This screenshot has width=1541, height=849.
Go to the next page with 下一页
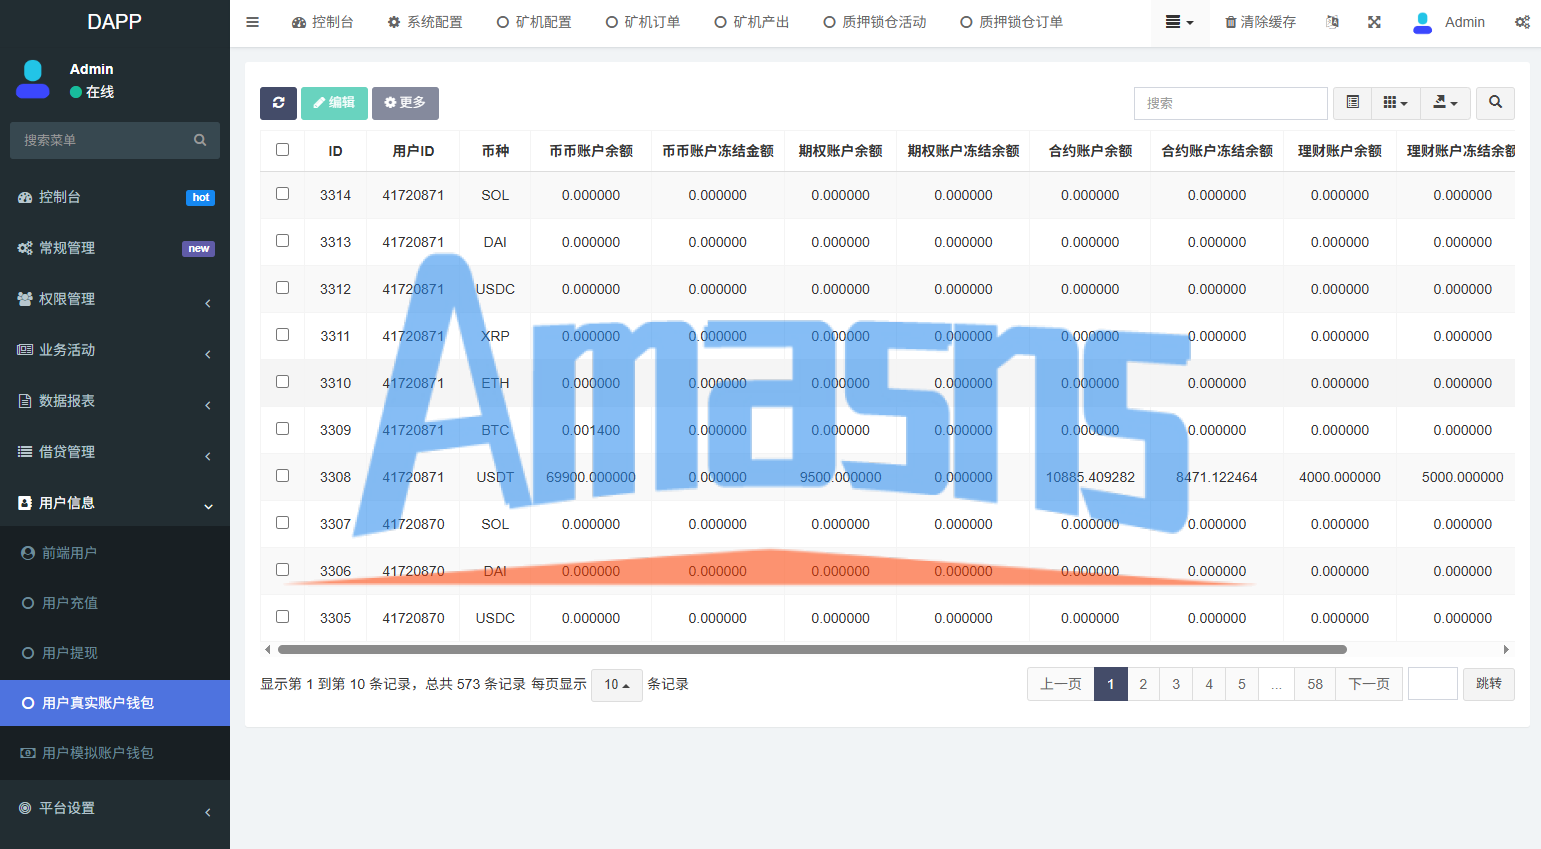1369,684
